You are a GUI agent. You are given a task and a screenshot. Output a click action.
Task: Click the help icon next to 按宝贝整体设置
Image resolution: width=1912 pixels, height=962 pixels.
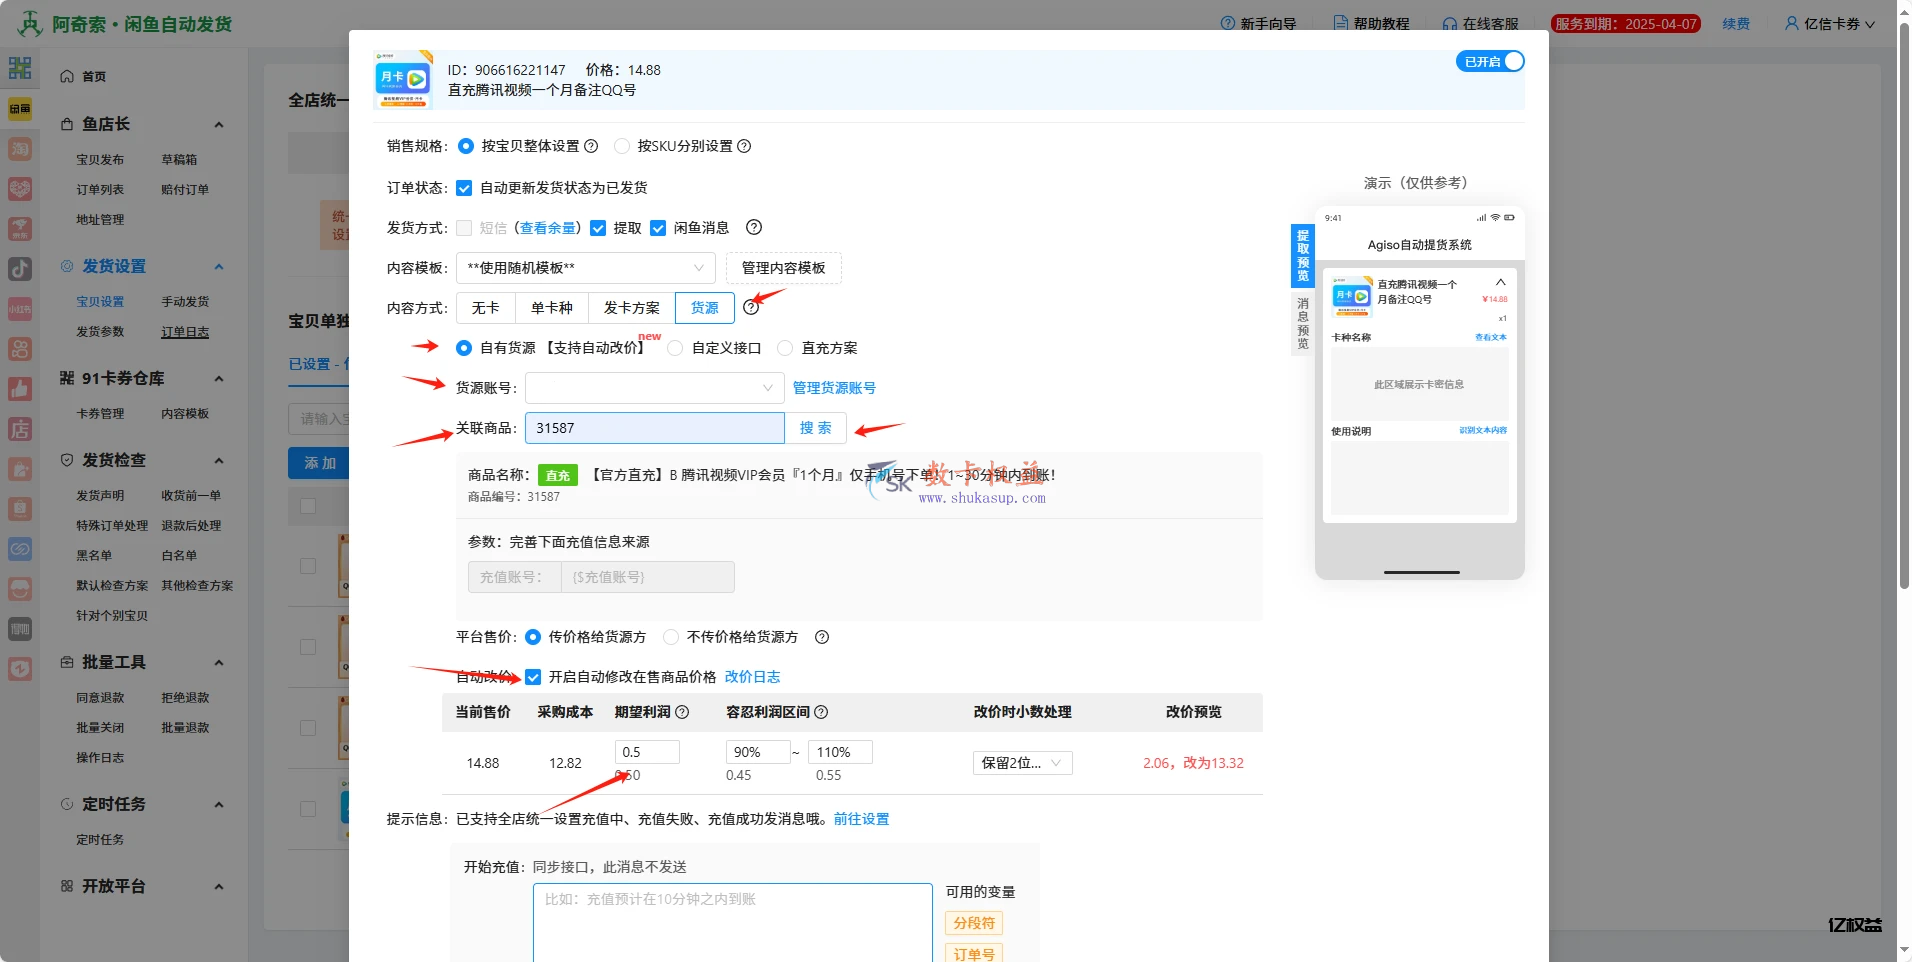(x=591, y=146)
